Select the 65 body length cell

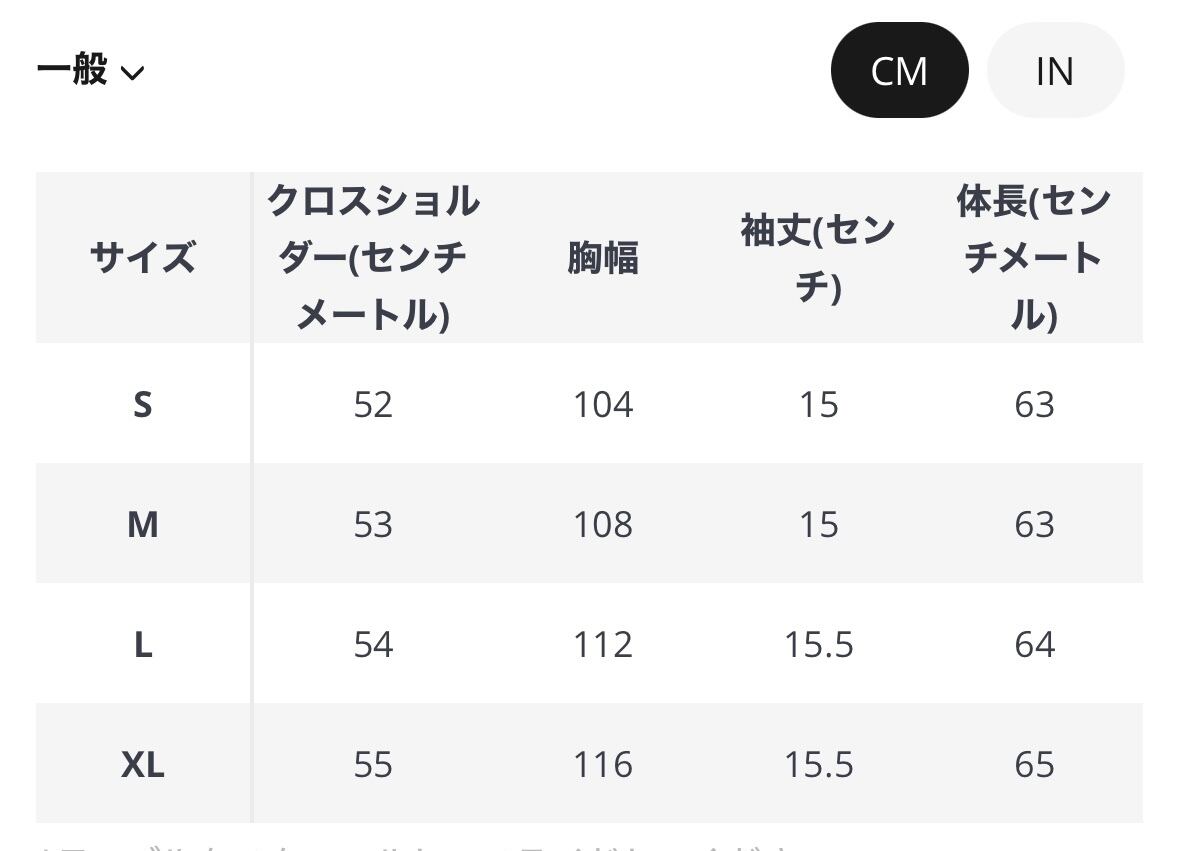coord(1034,764)
